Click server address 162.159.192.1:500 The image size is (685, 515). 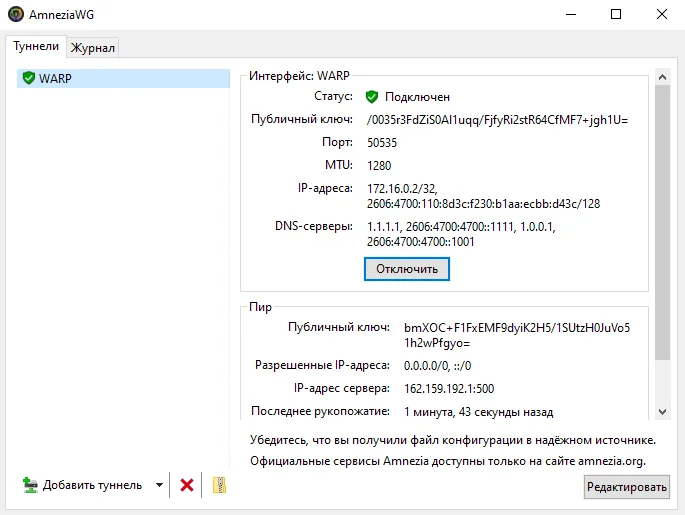(449, 388)
